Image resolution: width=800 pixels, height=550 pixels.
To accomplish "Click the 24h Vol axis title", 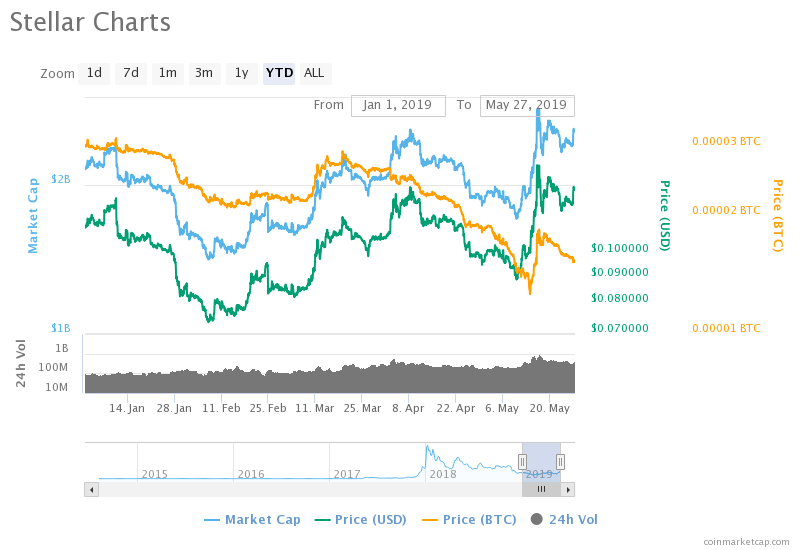I will pyautogui.click(x=20, y=364).
